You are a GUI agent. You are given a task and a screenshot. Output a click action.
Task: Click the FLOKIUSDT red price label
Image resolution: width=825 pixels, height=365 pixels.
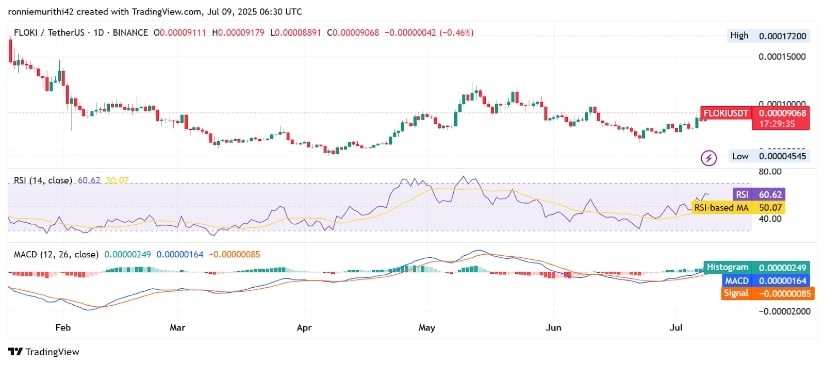tap(726, 113)
